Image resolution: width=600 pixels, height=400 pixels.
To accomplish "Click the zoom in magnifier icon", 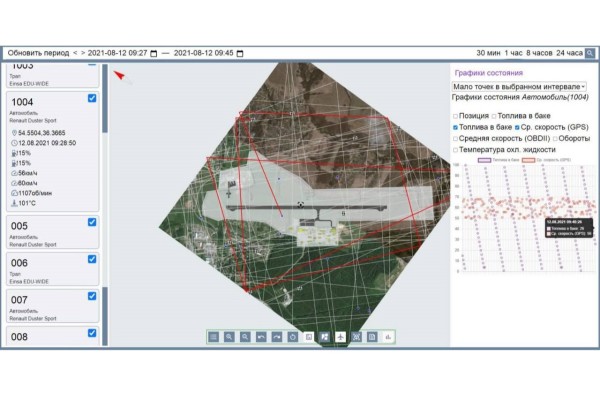I will [x=229, y=338].
